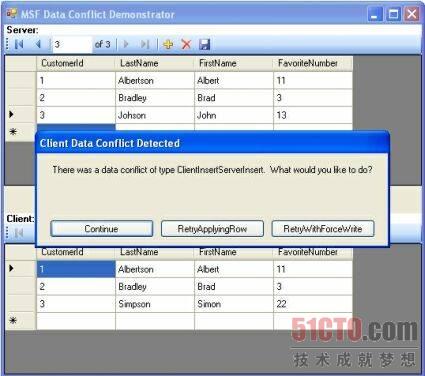Save server data floppy icon
The image size is (425, 376).
204,44
